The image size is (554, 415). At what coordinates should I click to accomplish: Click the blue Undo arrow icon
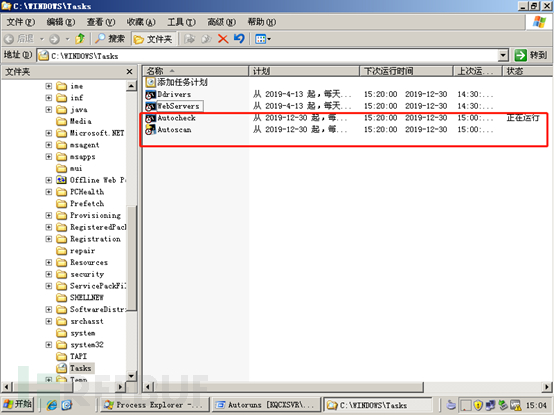point(239,38)
